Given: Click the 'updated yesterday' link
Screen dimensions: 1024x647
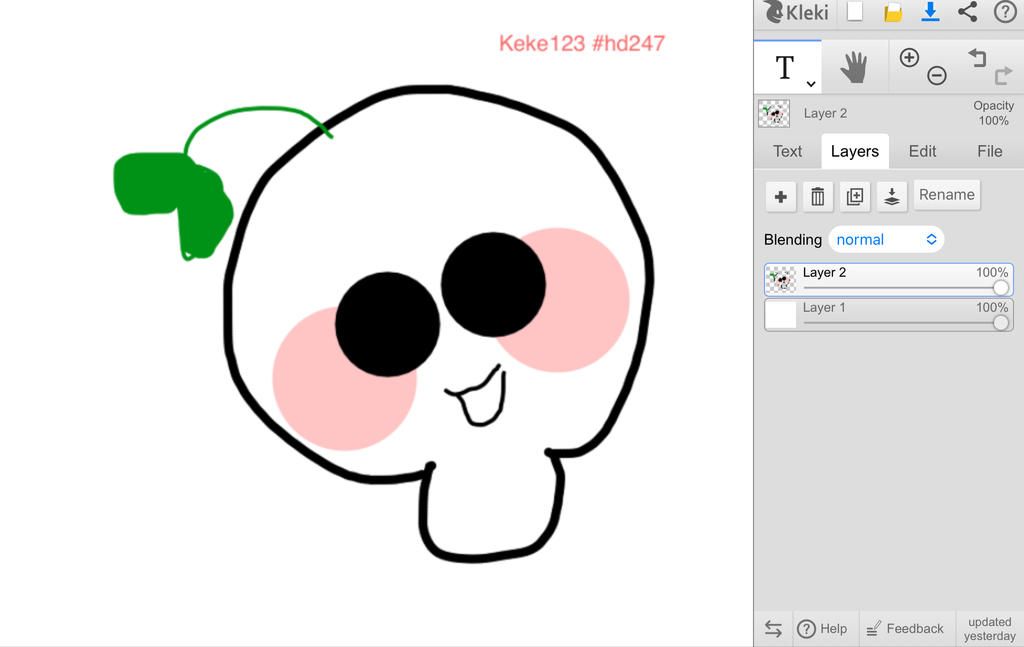Looking at the screenshot, I should pyautogui.click(x=989, y=629).
